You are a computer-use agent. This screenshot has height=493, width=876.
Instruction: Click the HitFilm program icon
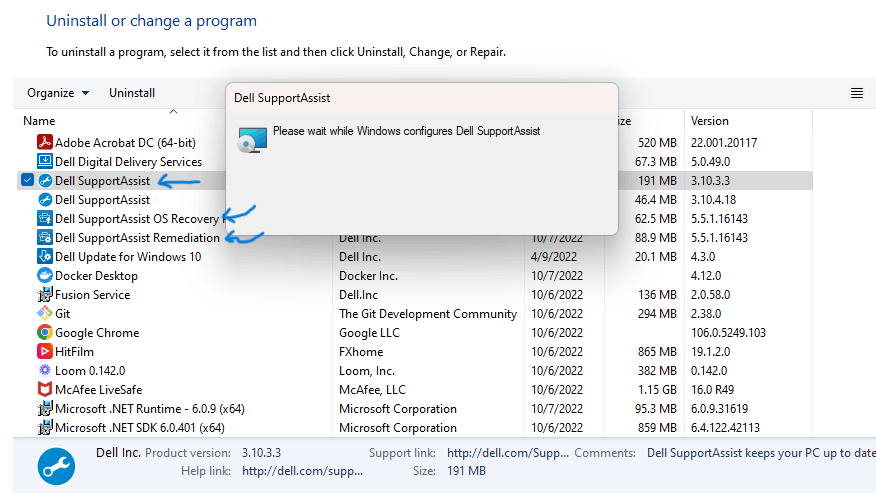click(45, 352)
